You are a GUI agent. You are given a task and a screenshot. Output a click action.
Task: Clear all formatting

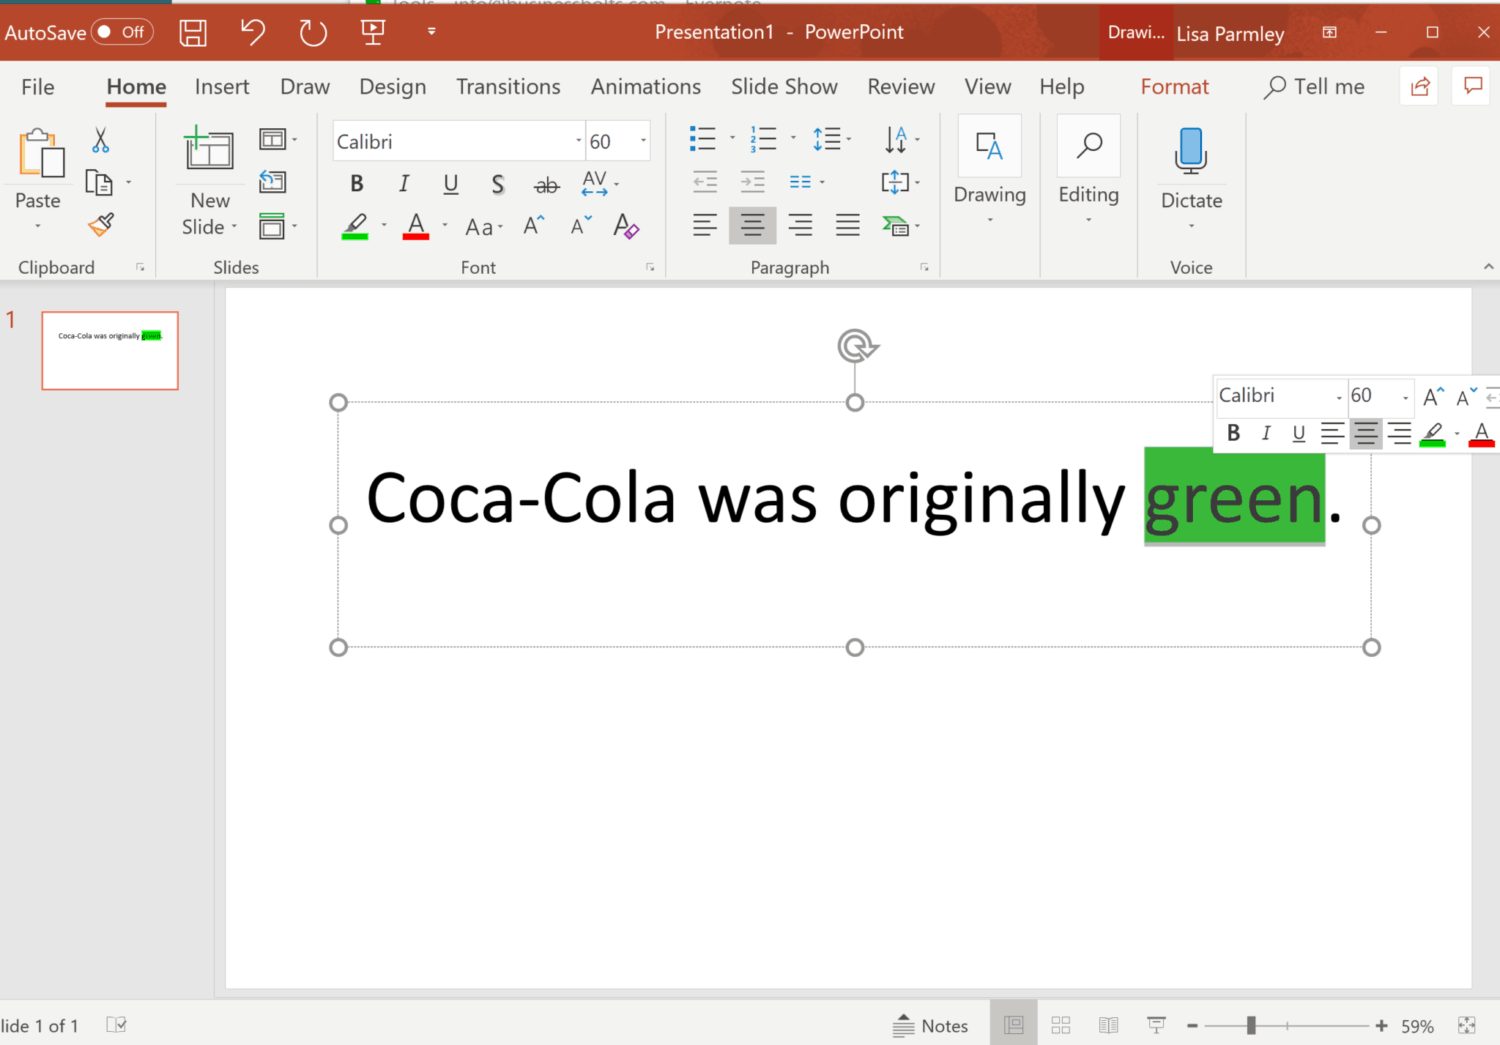626,226
